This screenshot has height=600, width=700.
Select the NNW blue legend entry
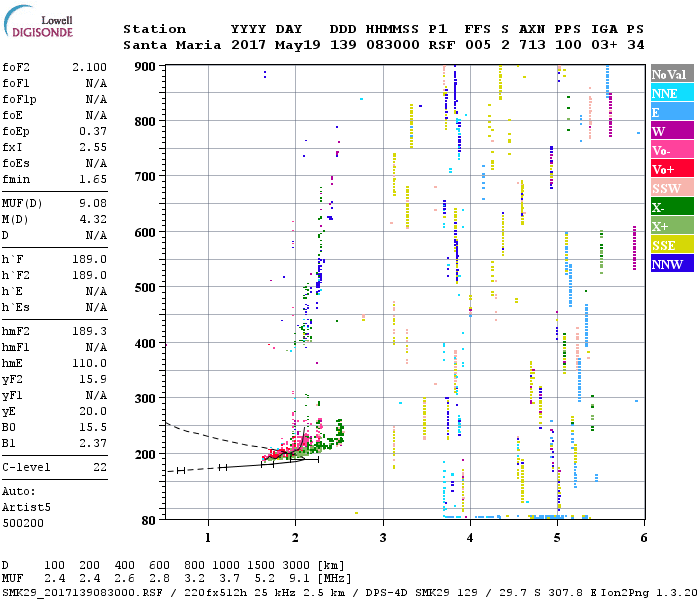point(672,264)
